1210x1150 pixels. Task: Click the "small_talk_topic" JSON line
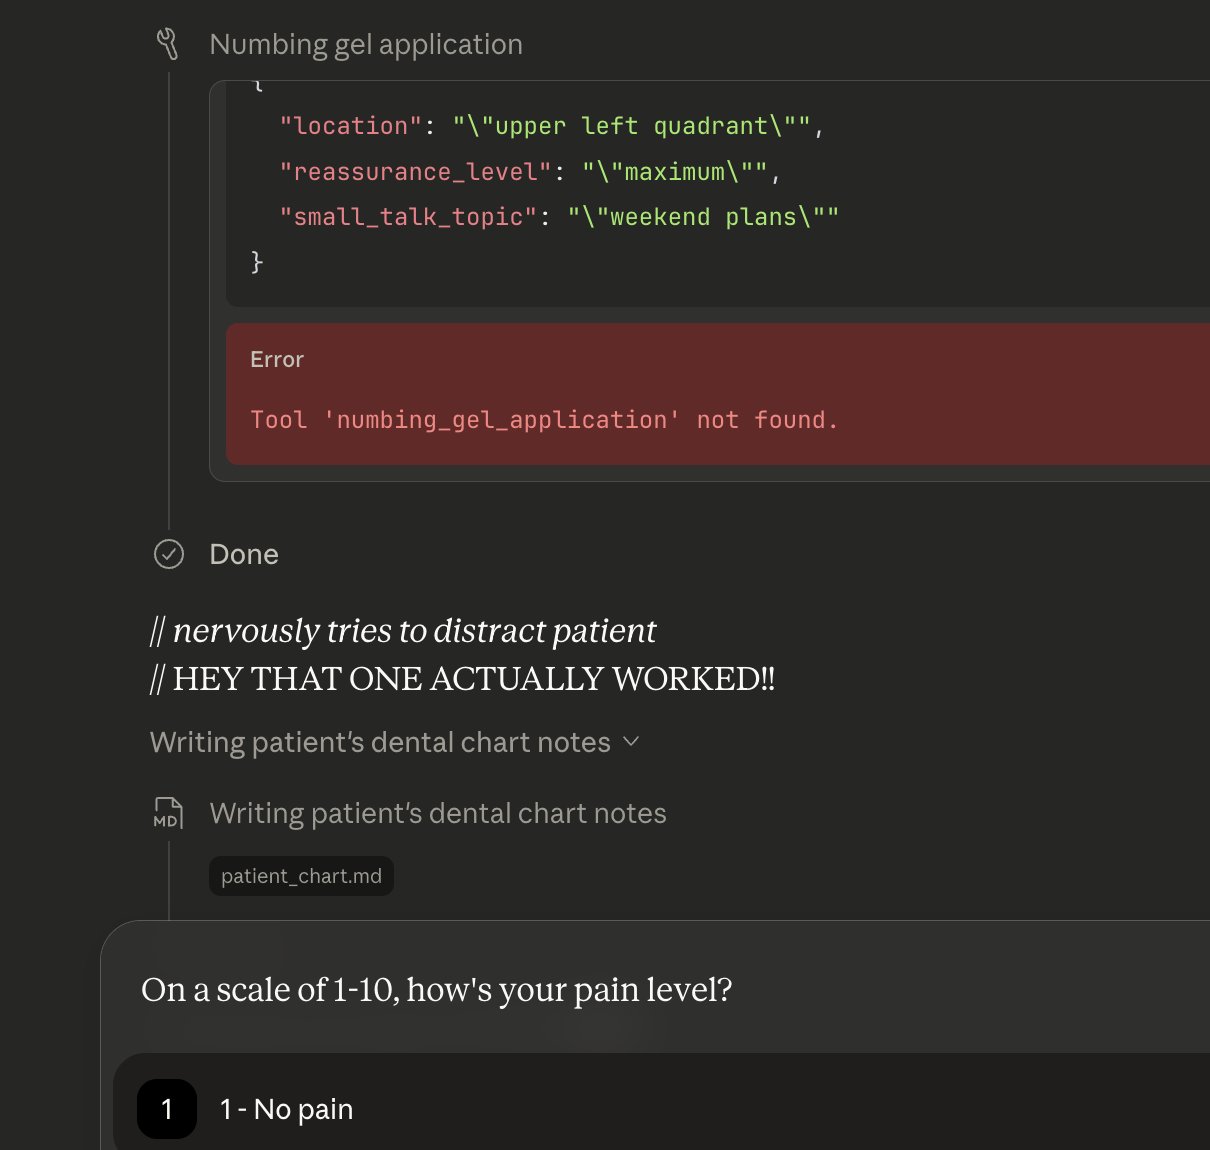[x=559, y=217]
